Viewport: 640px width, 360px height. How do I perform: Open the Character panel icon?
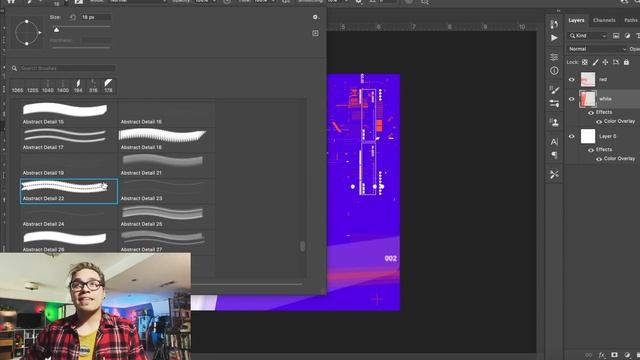(554, 142)
